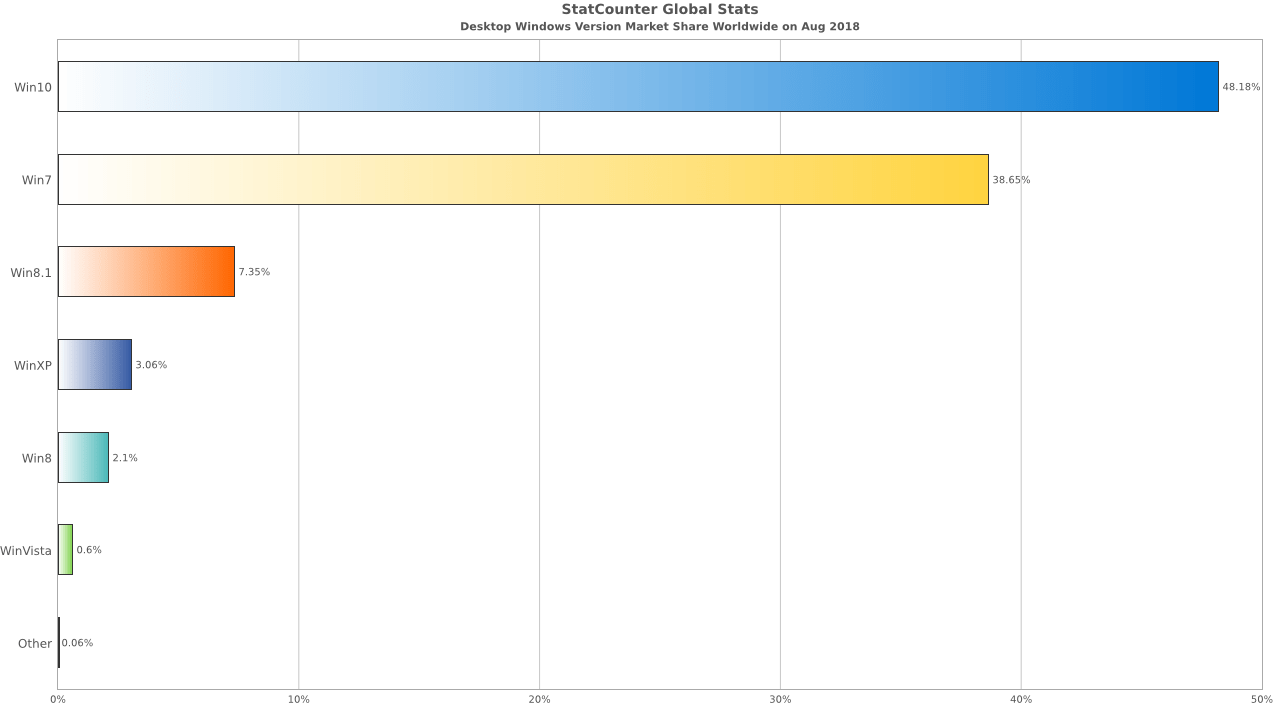Screen dimensions: 1280x720
Task: Click the 10% x-axis tick label
Action: click(x=298, y=699)
